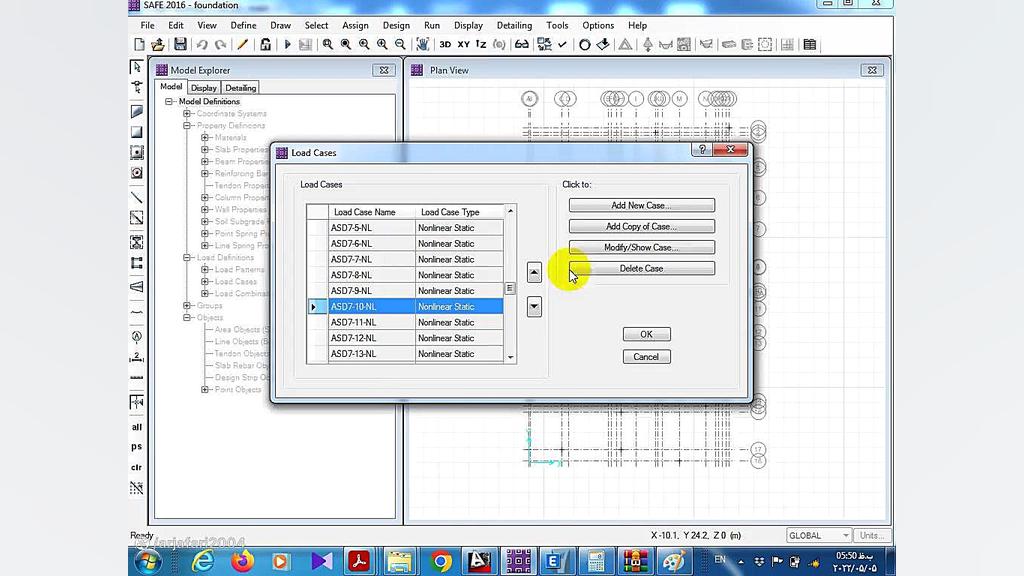Click the Pan hand icon in toolbar

point(423,44)
